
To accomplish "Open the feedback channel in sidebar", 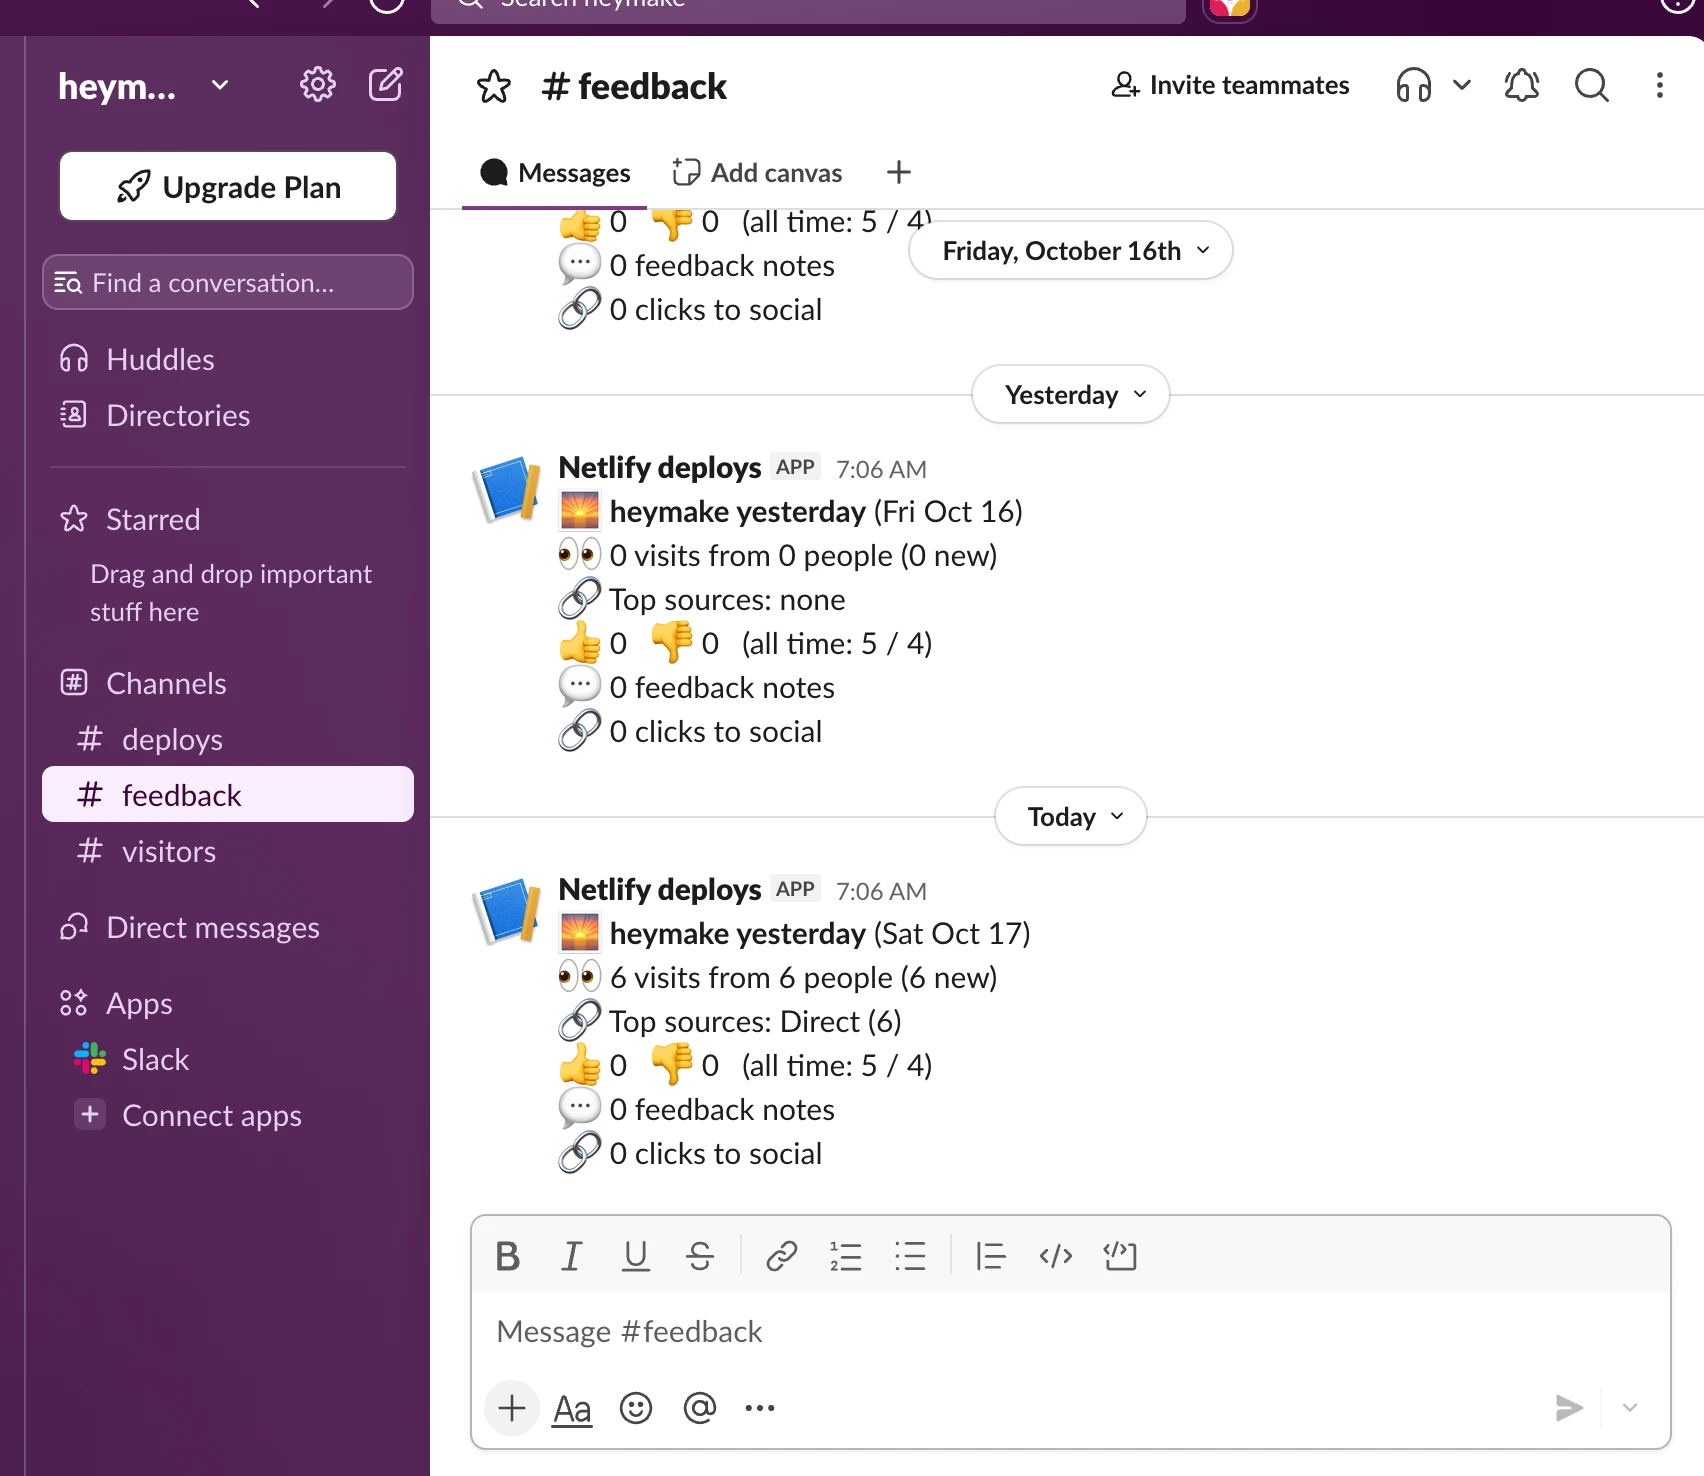I will coord(228,795).
